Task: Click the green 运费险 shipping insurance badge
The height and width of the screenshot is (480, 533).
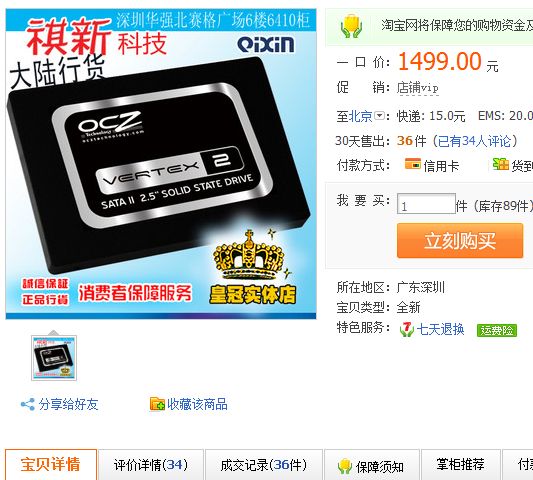Action: tap(497, 330)
